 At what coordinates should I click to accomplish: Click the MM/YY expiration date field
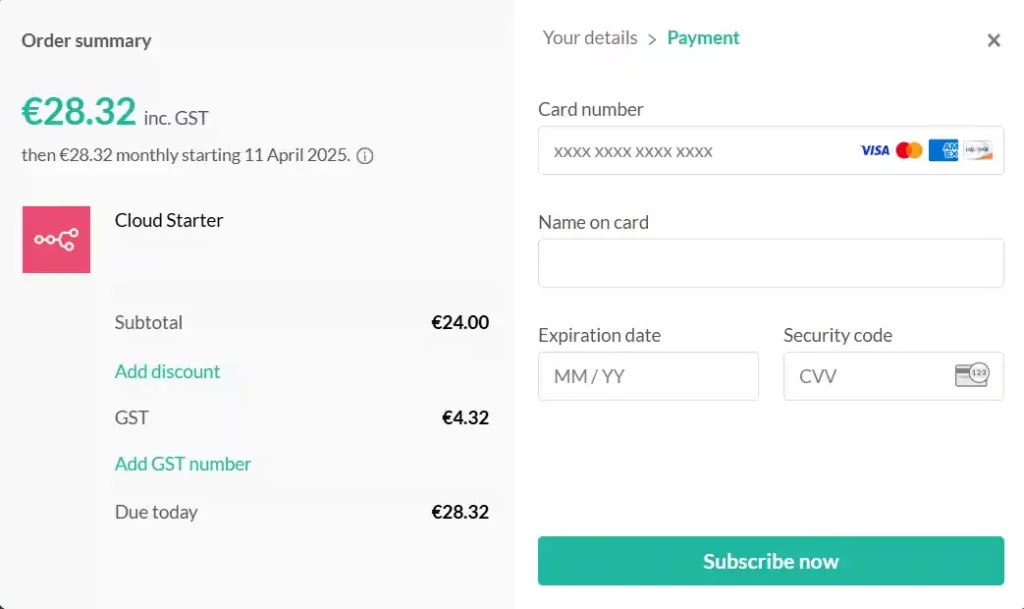pos(648,376)
